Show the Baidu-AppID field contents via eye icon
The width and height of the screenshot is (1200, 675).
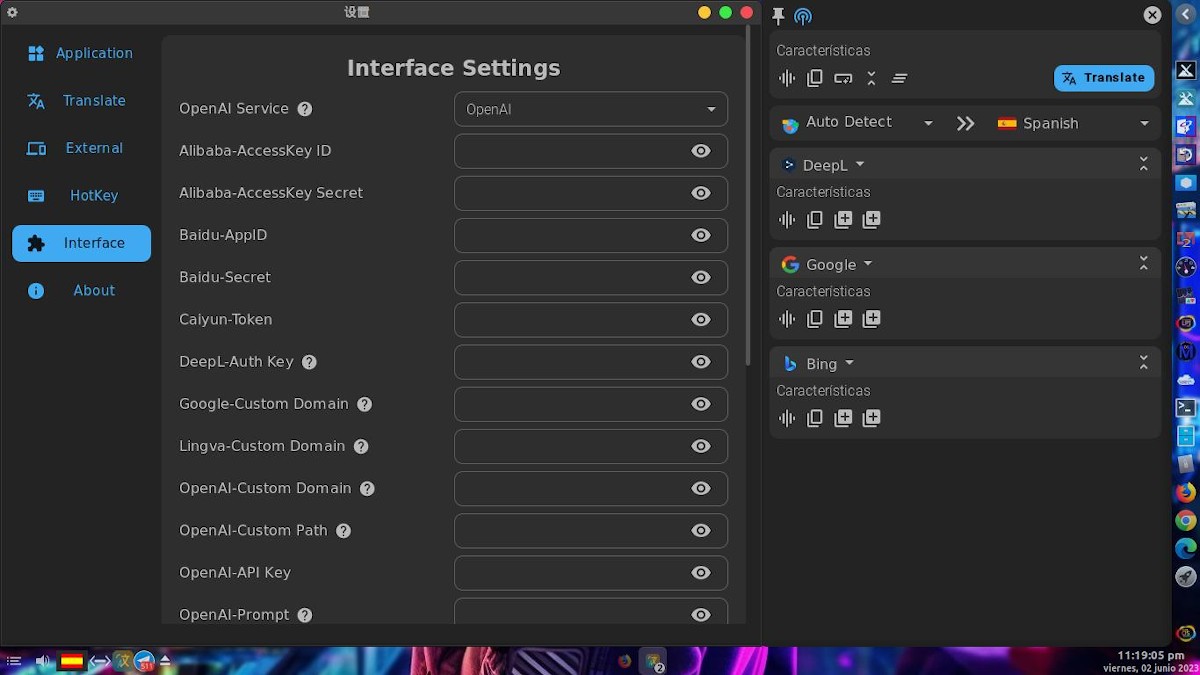click(x=701, y=235)
